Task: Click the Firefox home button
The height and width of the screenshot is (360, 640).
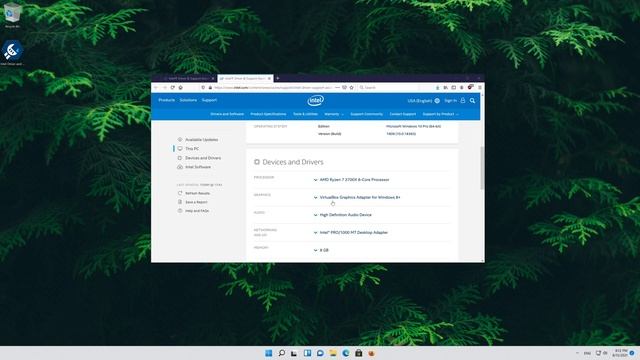Action: (180, 87)
